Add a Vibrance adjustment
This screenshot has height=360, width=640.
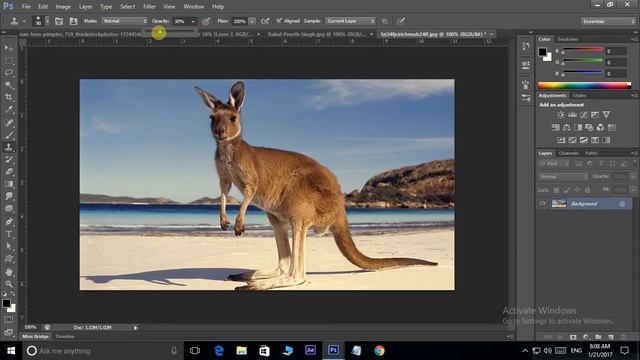click(x=607, y=115)
